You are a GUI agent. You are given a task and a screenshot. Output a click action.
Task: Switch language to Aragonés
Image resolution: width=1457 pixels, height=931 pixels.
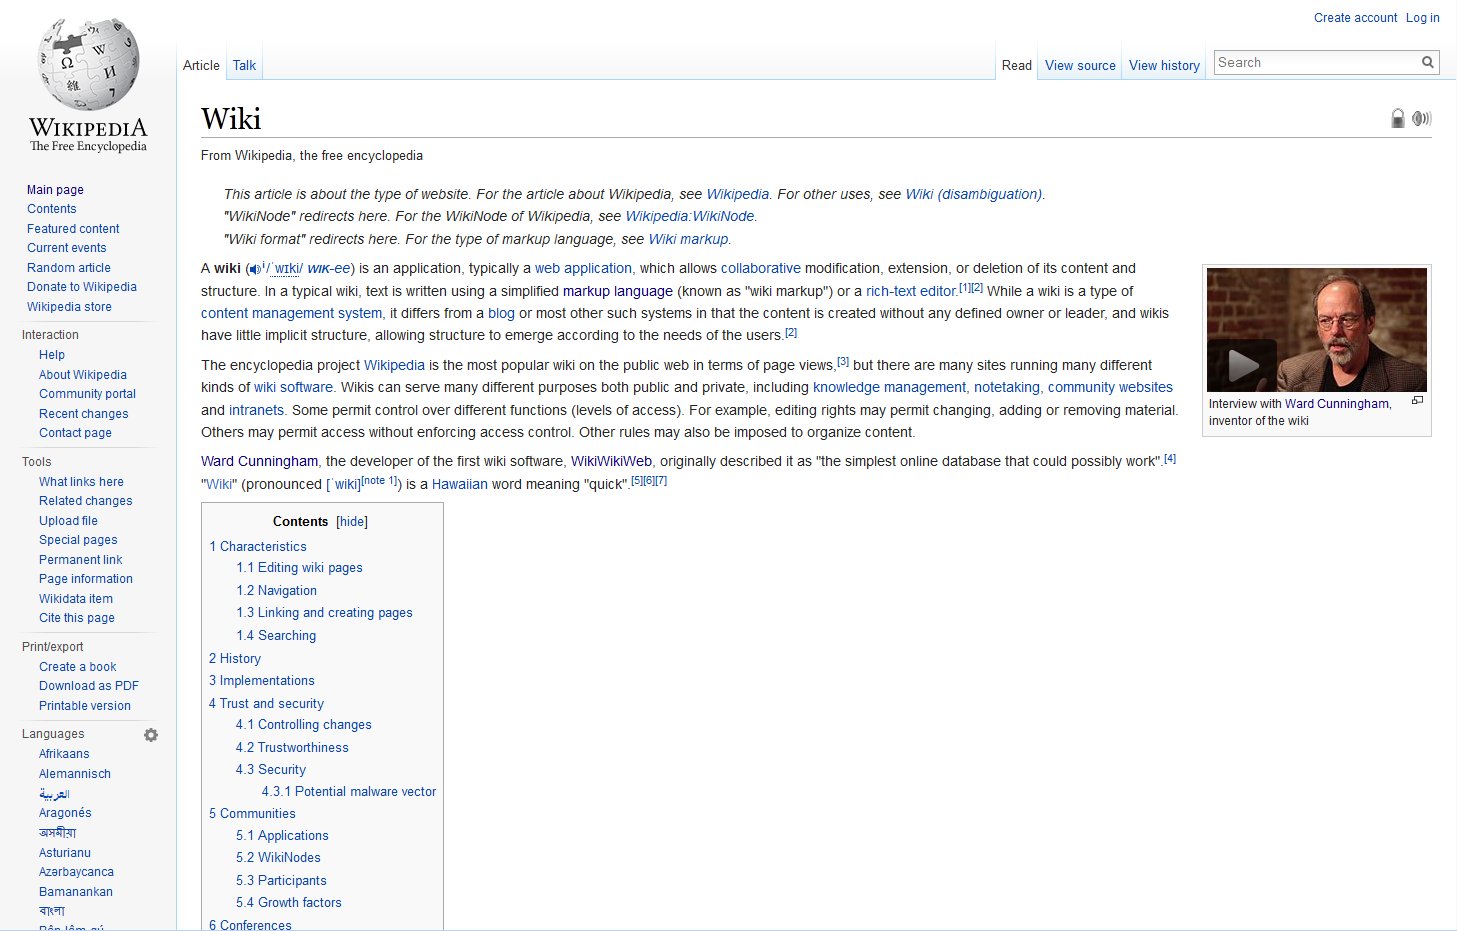pyautogui.click(x=65, y=813)
